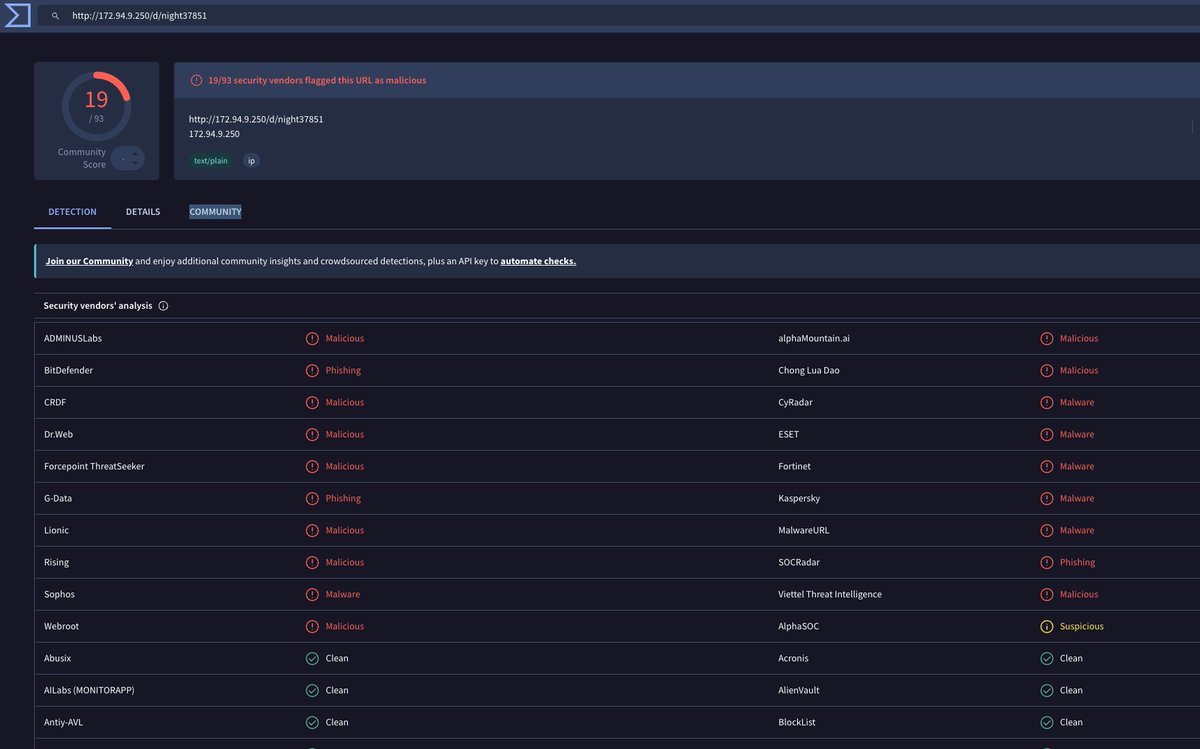The width and height of the screenshot is (1200, 749).
Task: Click ADMINUSLabs malicious warning icon
Action: [x=312, y=338]
